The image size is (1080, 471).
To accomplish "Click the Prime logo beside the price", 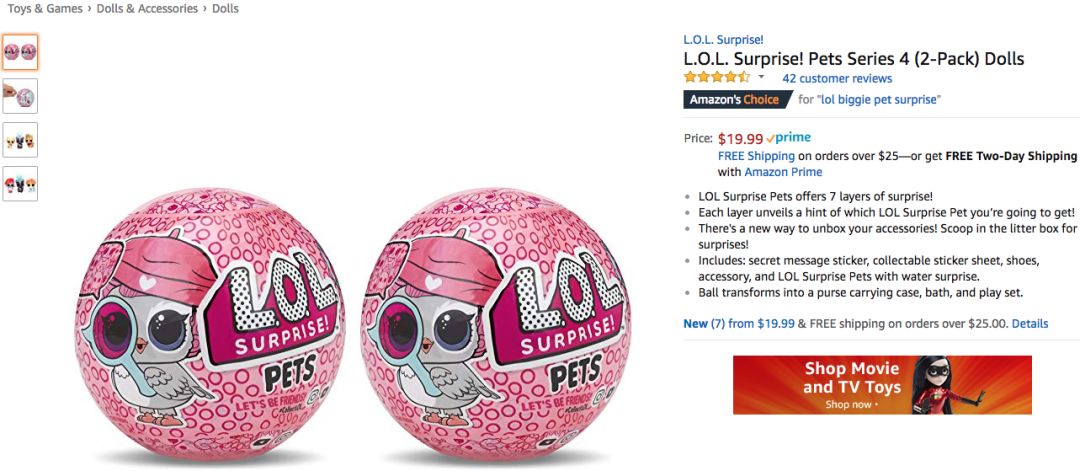I will pyautogui.click(x=788, y=138).
